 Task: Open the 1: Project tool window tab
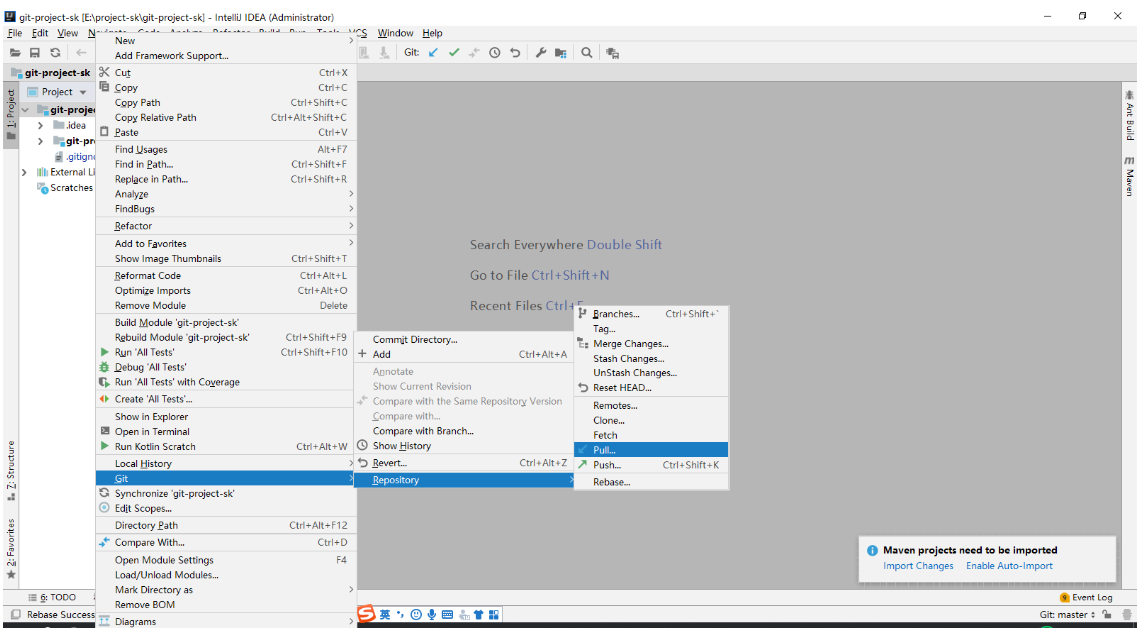10,115
